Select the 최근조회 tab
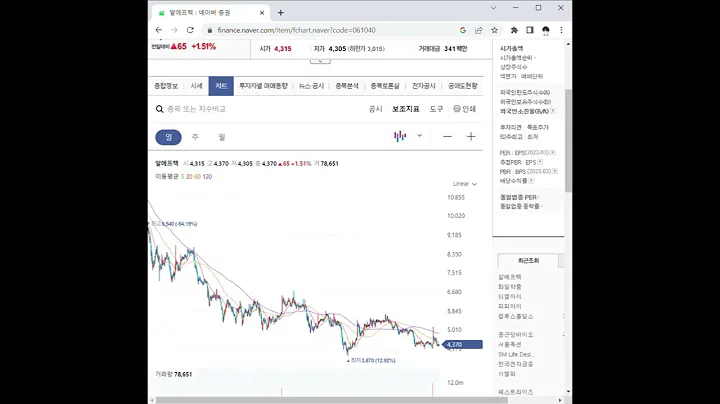 click(528, 260)
